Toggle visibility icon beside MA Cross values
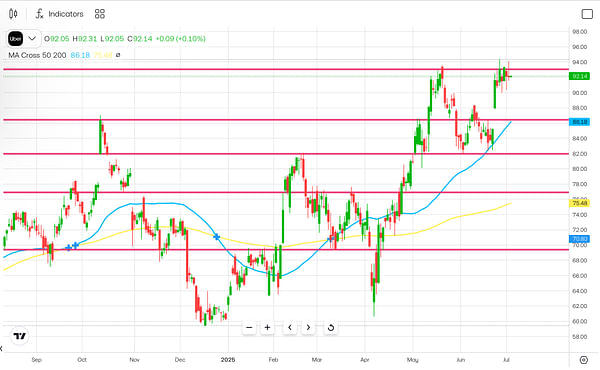Viewport: 600px width, 370px height. pyautogui.click(x=118, y=55)
